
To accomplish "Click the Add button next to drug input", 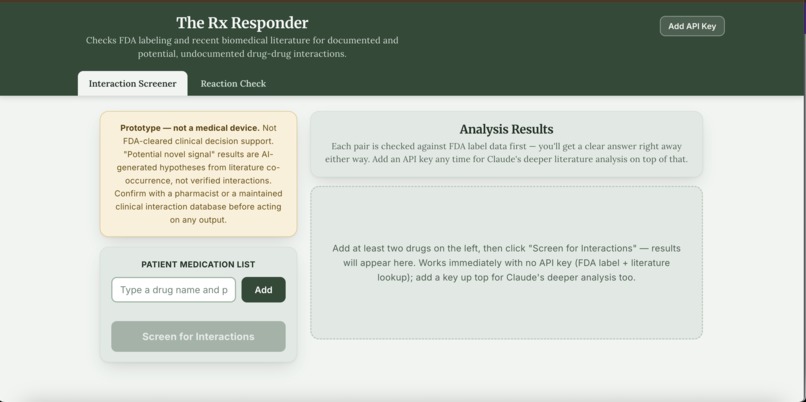I will pos(263,290).
